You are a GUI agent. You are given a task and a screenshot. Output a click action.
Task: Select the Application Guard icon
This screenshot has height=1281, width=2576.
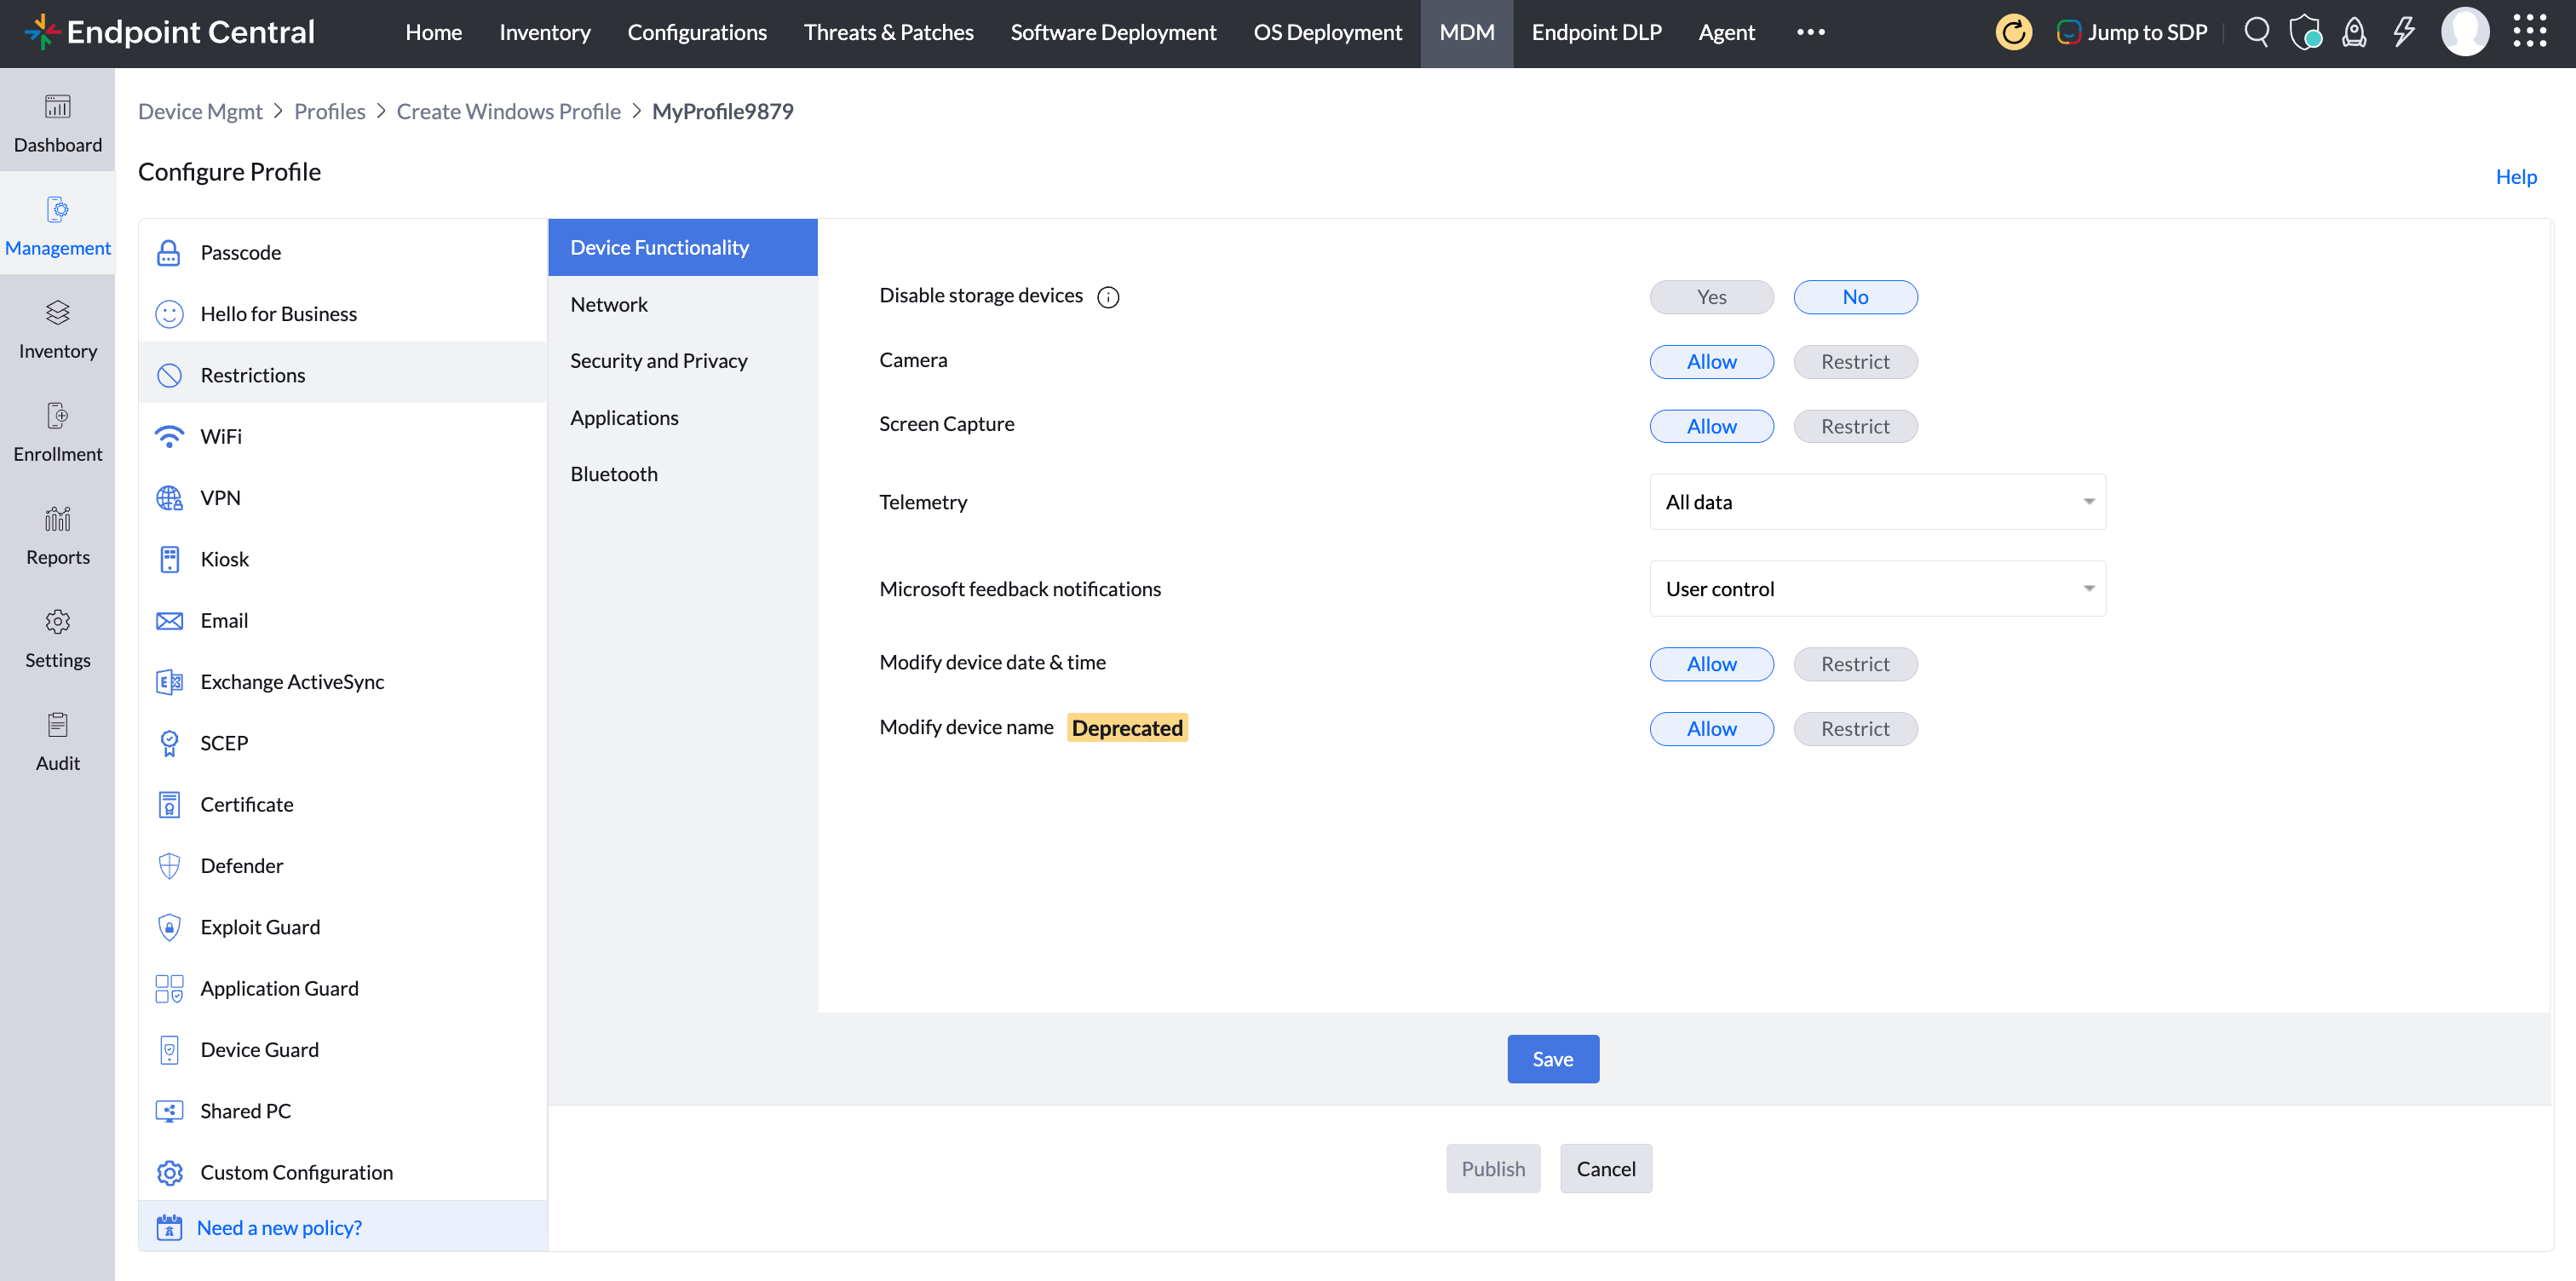(169, 988)
